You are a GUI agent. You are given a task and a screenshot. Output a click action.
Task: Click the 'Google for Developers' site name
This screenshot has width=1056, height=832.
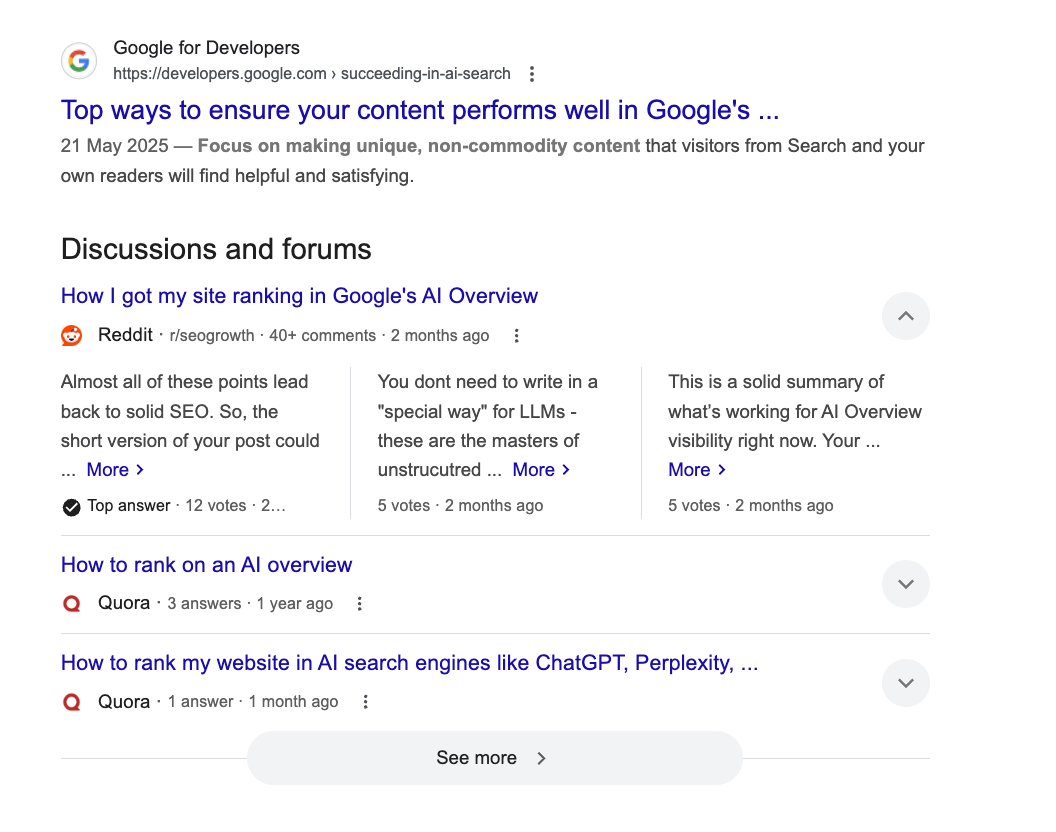click(206, 48)
